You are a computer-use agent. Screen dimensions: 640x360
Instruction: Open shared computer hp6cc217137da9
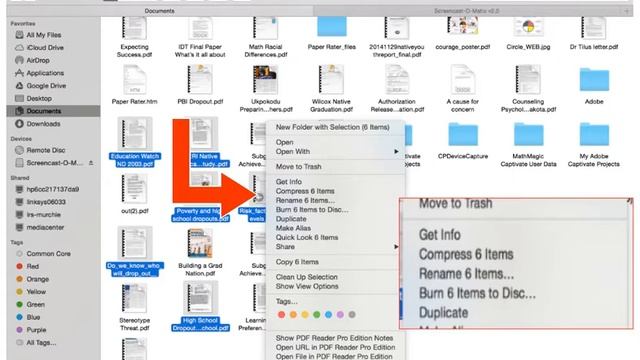coord(53,189)
